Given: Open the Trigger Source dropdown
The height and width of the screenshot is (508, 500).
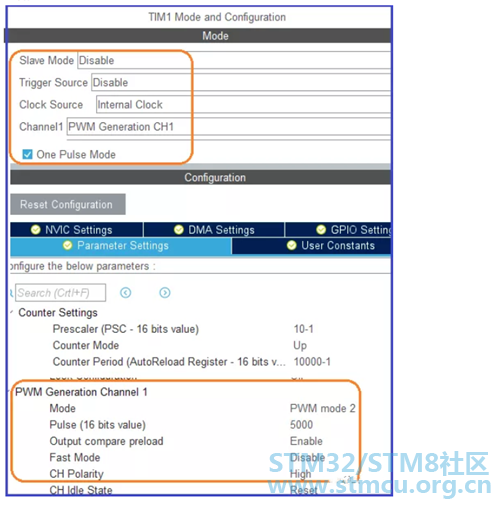Looking at the screenshot, I should click(x=241, y=82).
